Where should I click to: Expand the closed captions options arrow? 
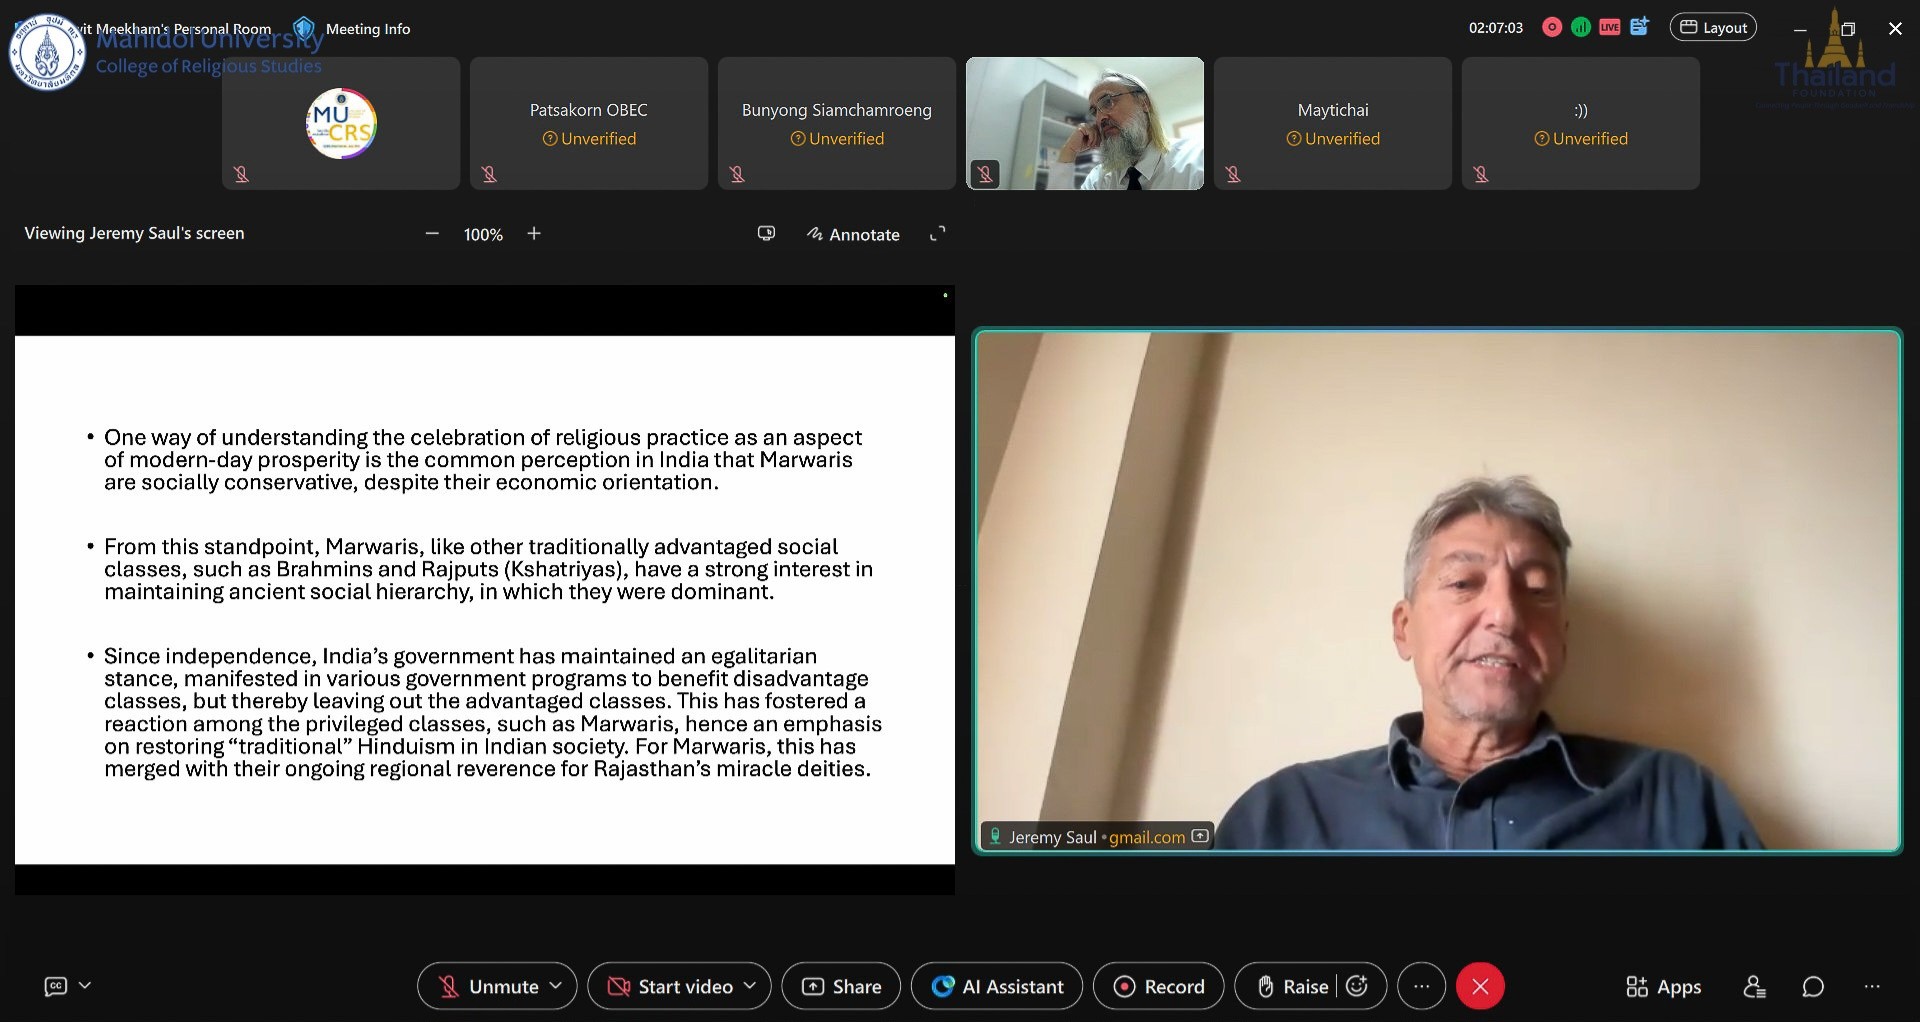point(85,986)
